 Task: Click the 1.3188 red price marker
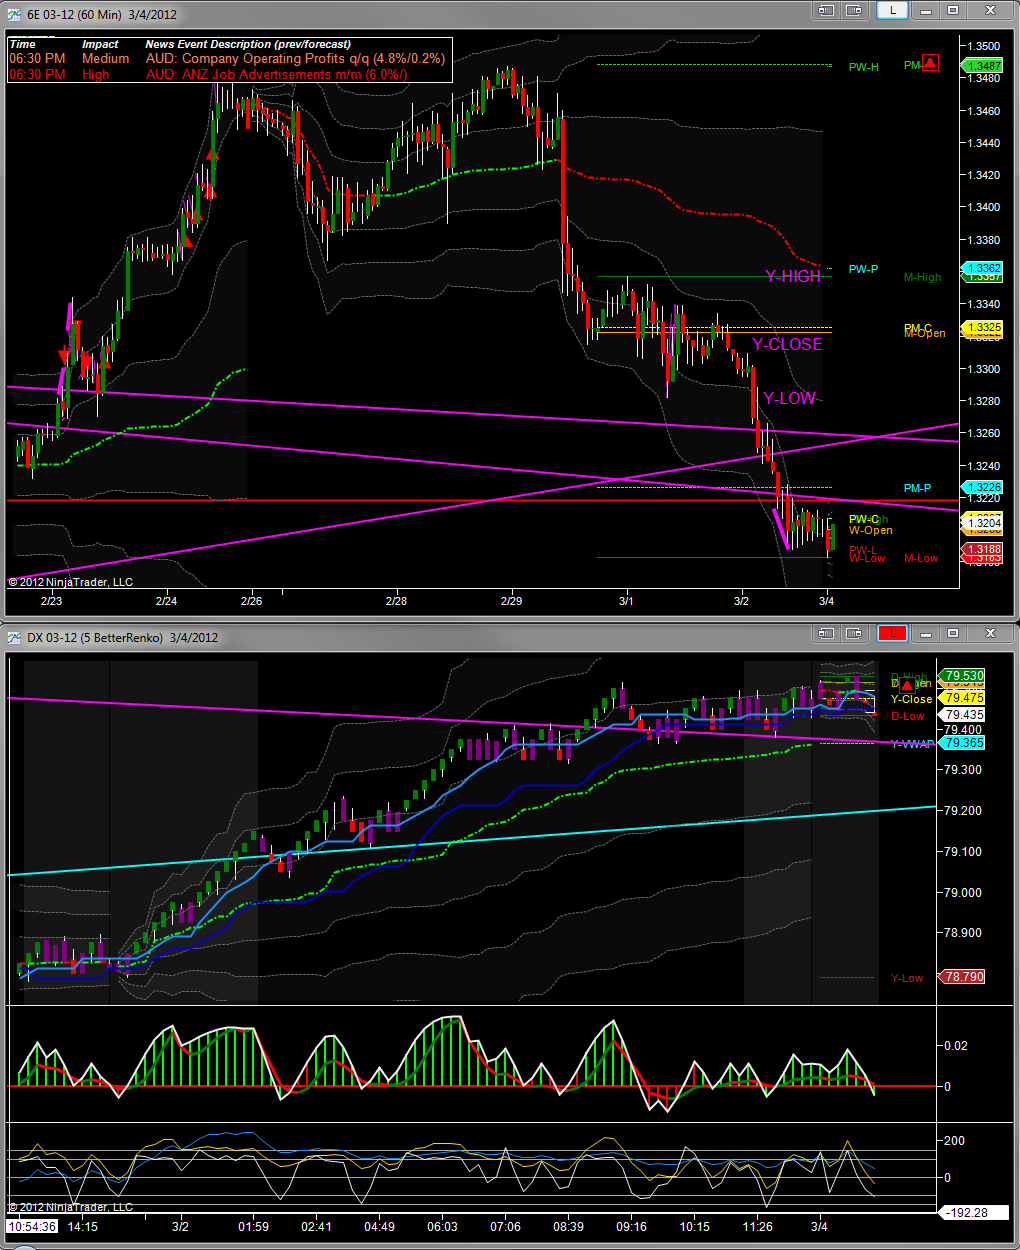[983, 550]
